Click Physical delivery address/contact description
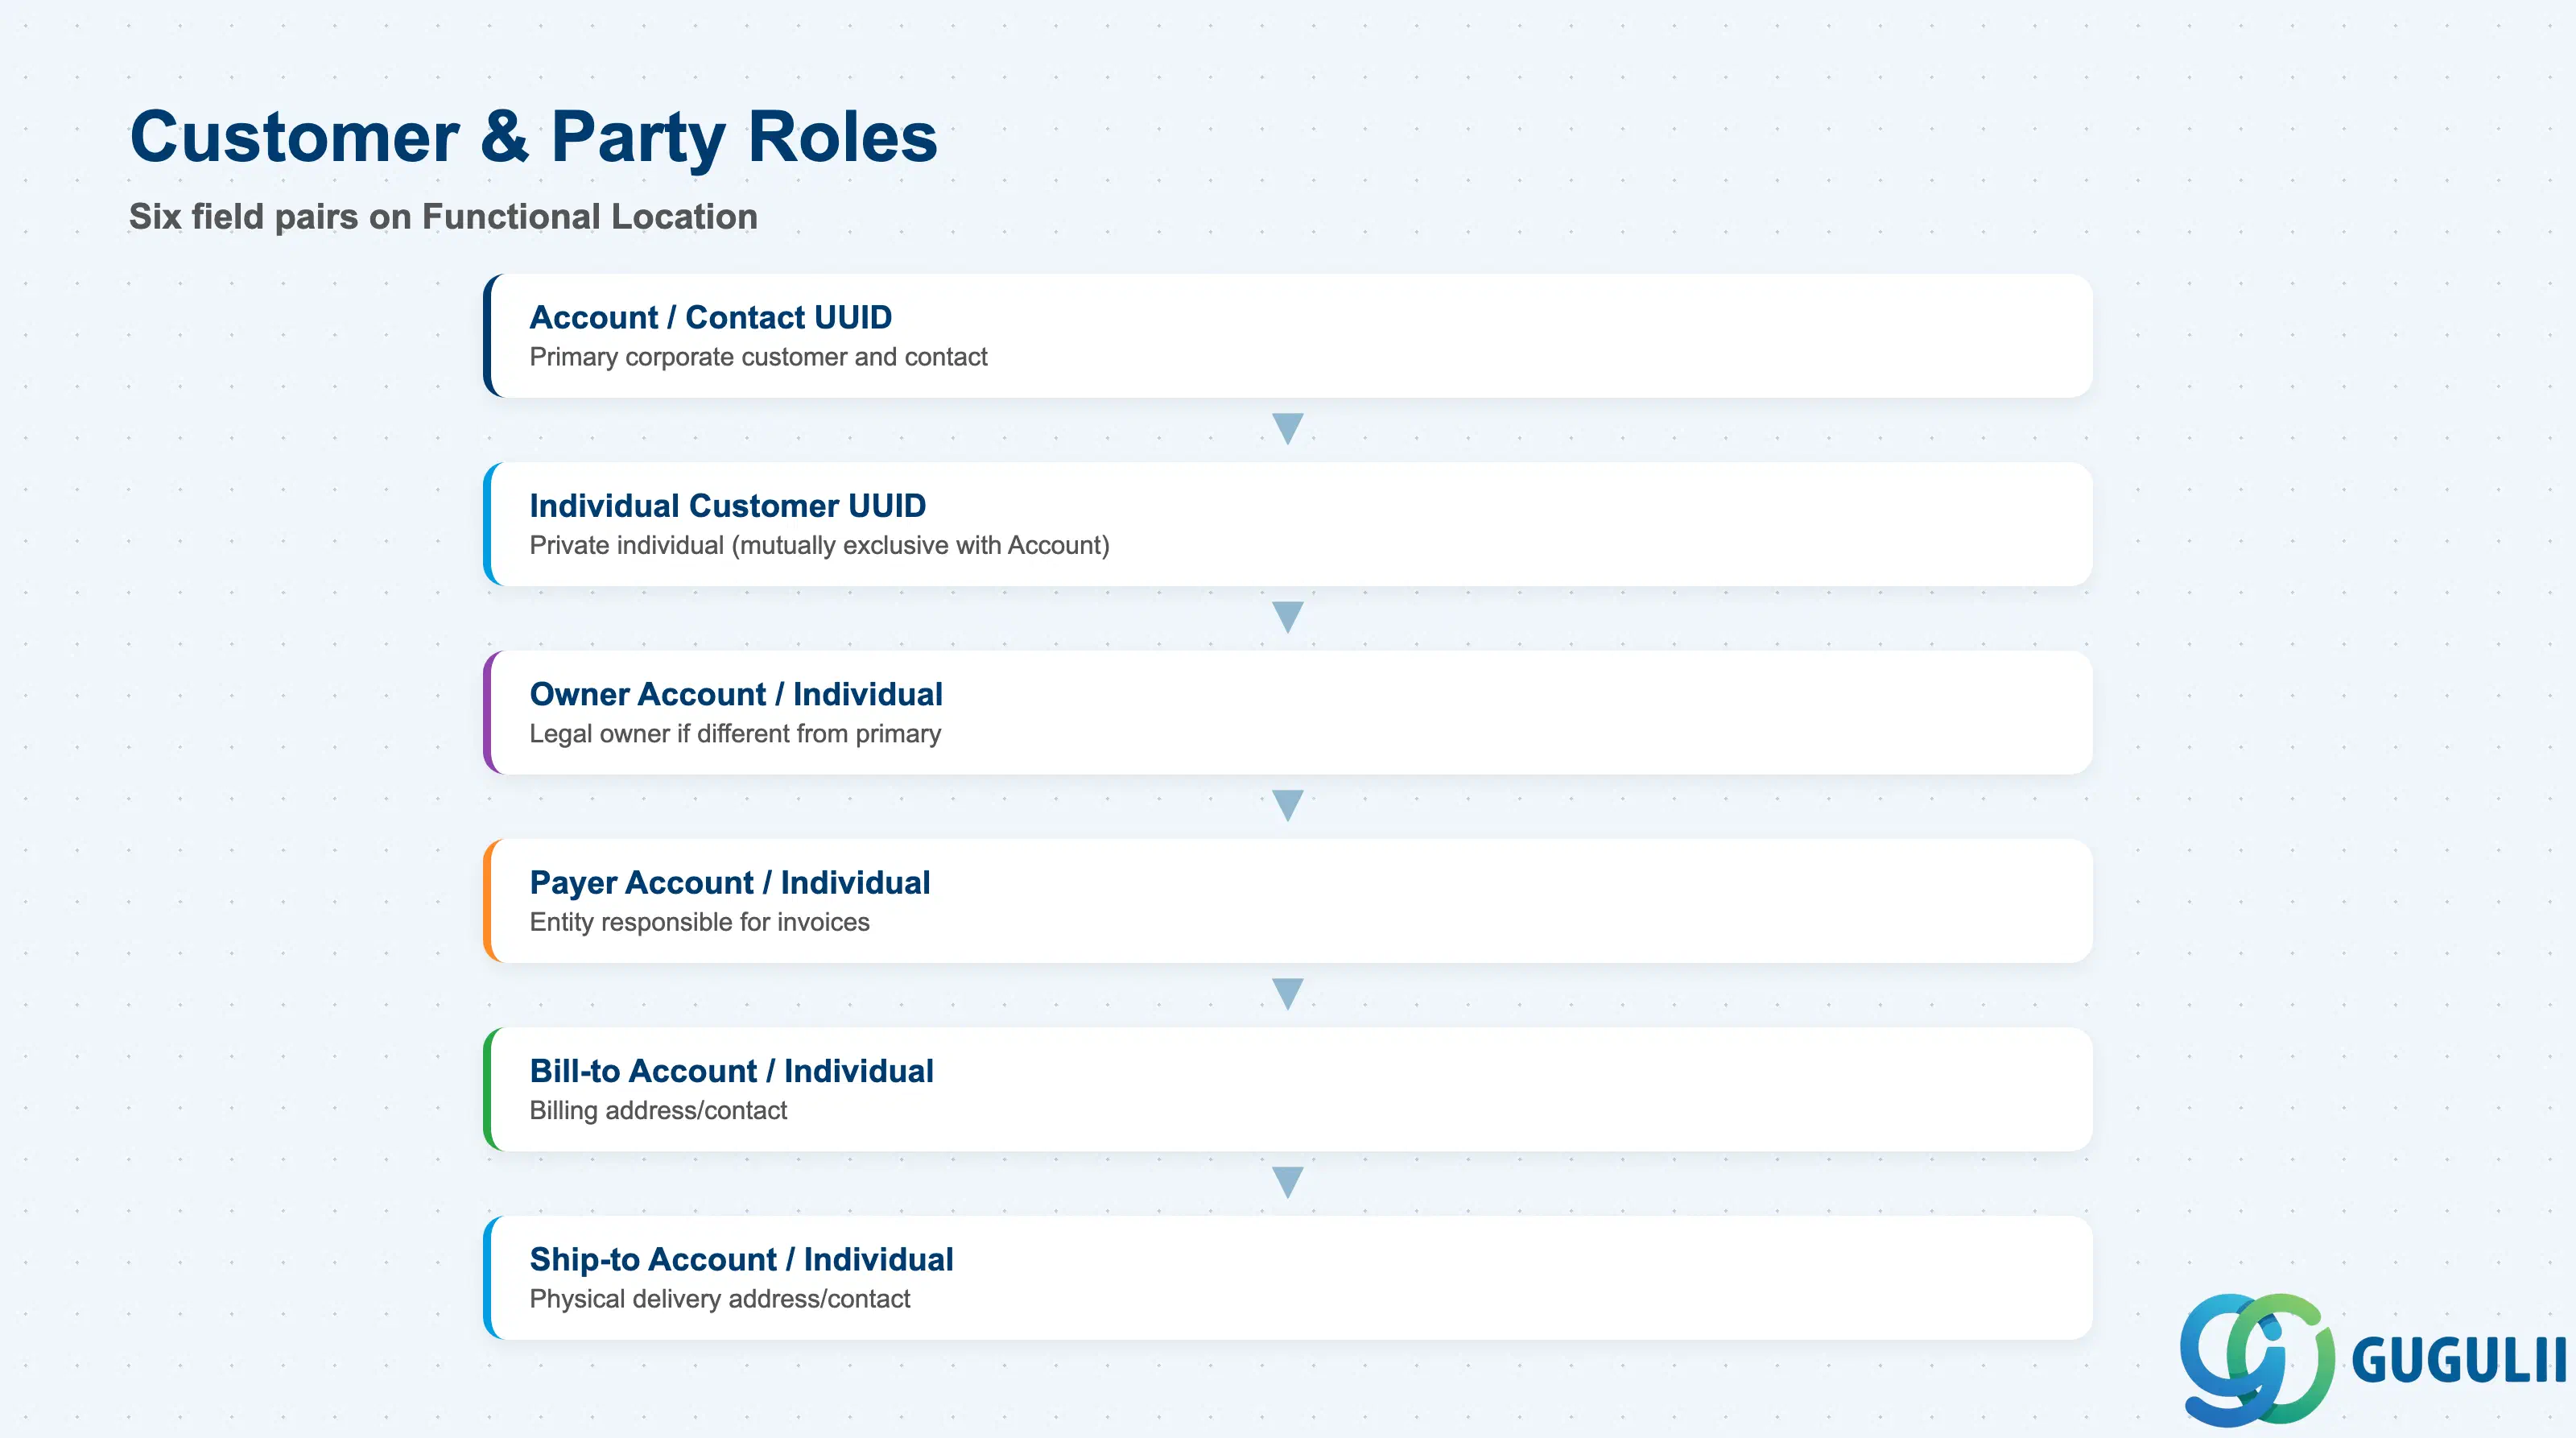This screenshot has height=1438, width=2576. pos(719,1299)
